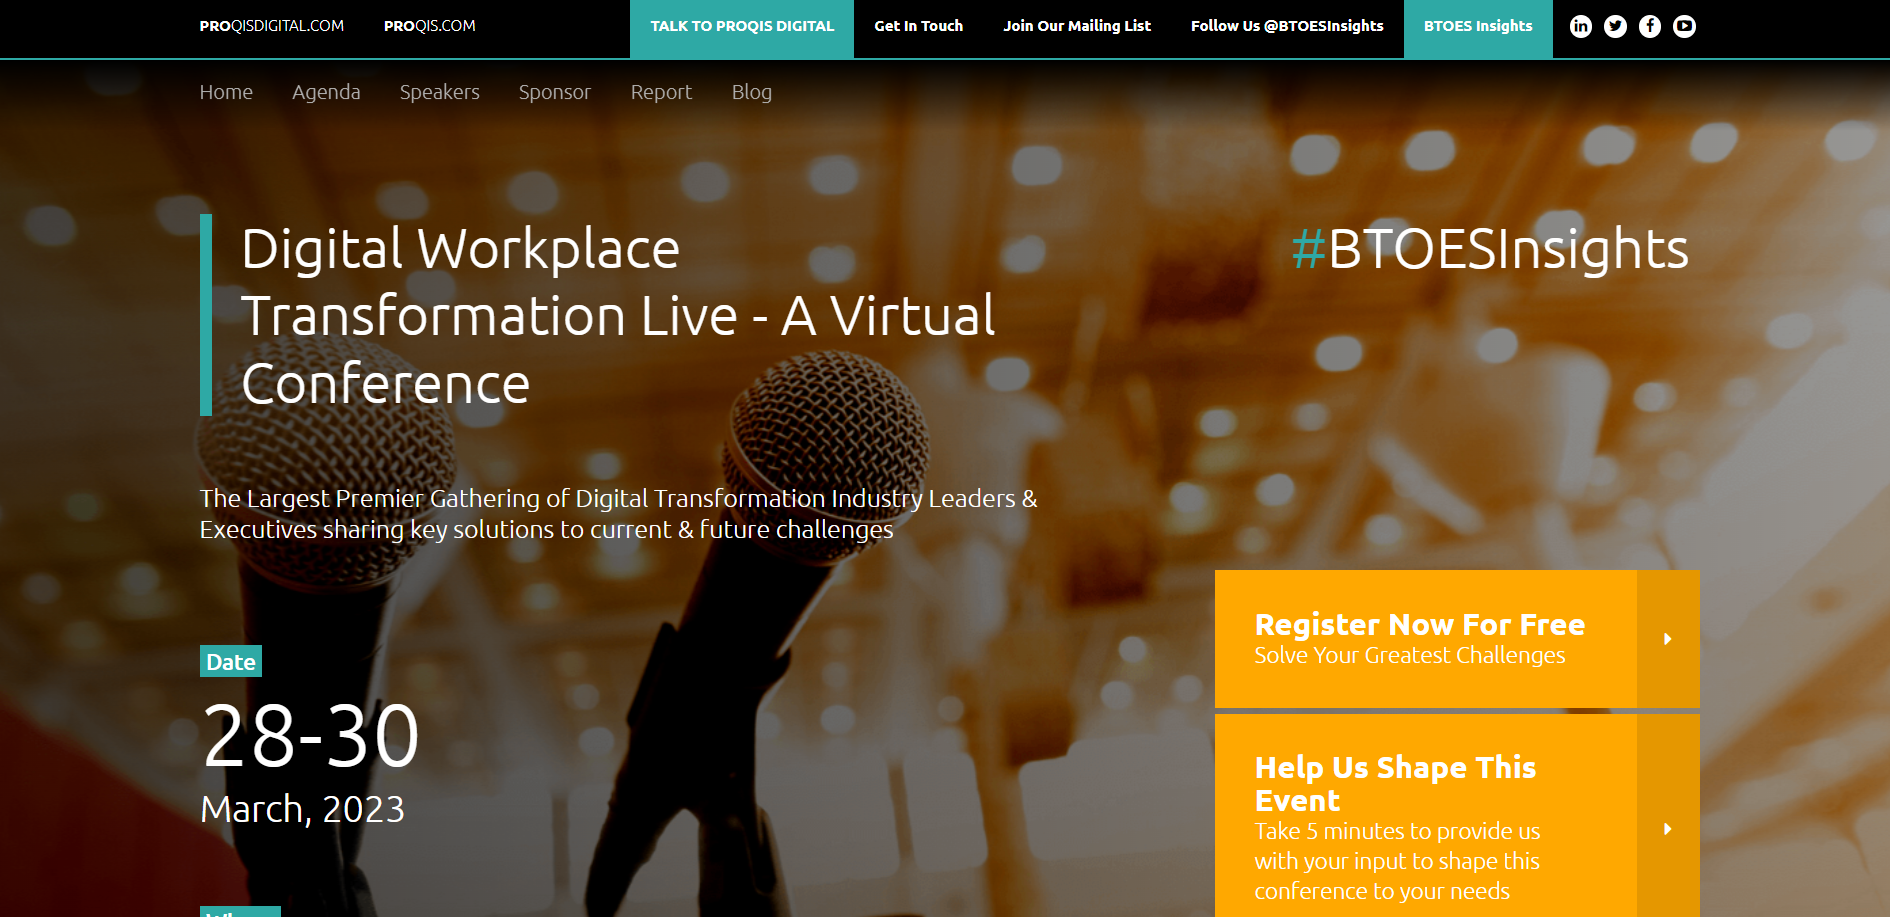Open the Agenda menu item
Image resolution: width=1890 pixels, height=917 pixels.
point(326,92)
